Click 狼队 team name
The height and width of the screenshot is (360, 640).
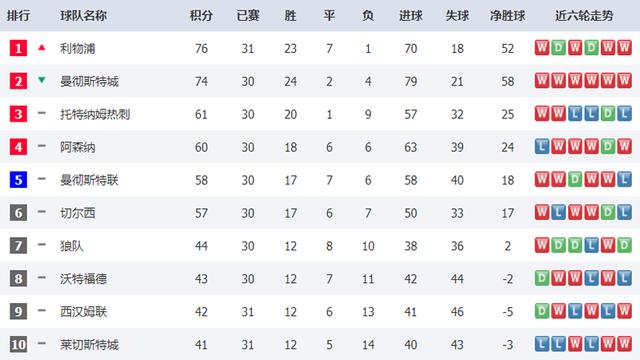pyautogui.click(x=72, y=246)
